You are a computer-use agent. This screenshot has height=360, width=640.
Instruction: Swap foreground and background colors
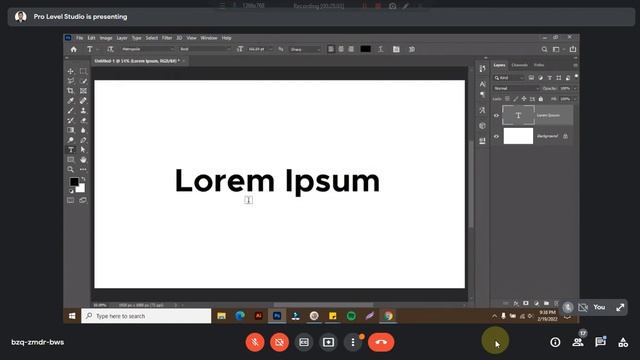point(83,179)
